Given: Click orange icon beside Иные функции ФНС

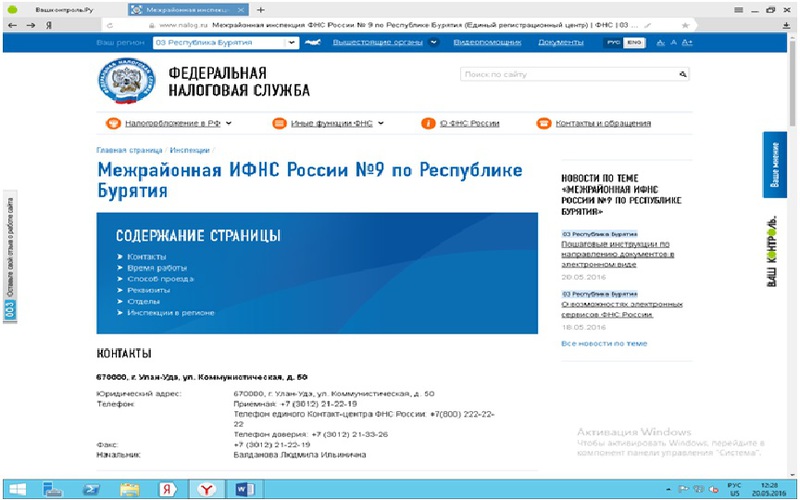Looking at the screenshot, I should coord(279,123).
